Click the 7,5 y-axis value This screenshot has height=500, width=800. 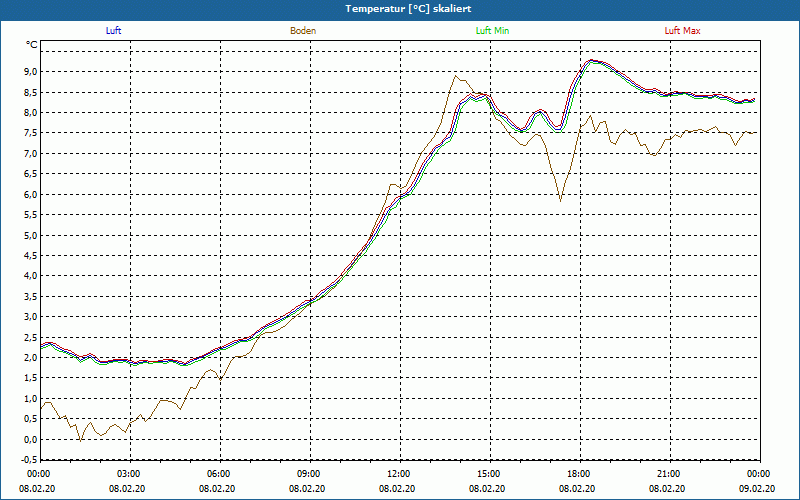point(31,133)
